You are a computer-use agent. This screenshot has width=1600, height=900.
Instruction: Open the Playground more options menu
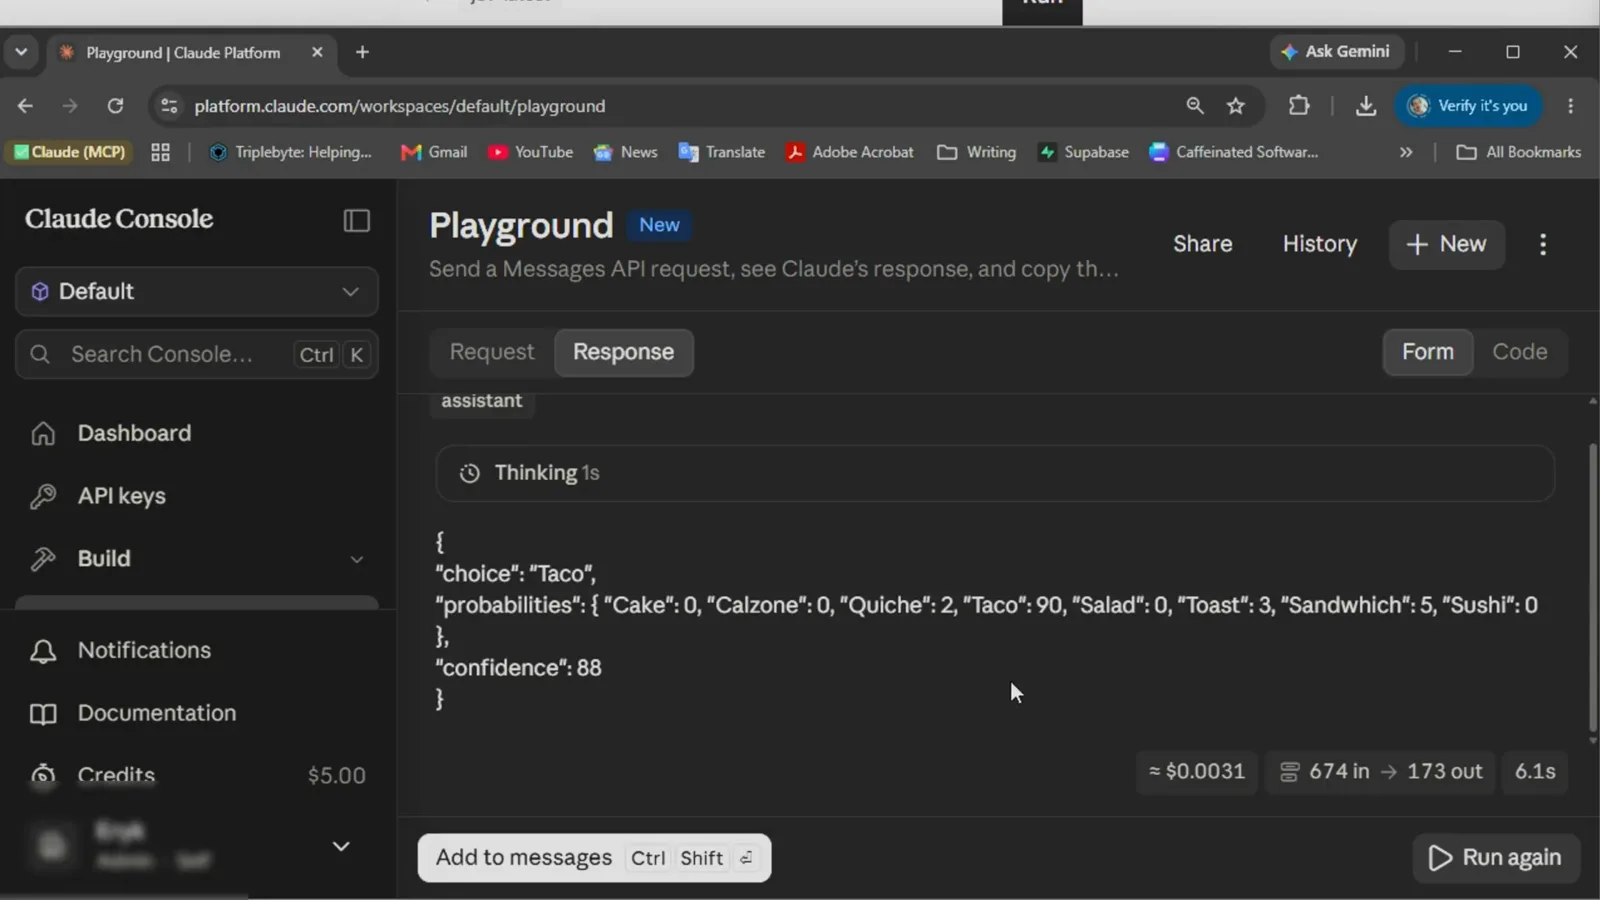coord(1543,245)
